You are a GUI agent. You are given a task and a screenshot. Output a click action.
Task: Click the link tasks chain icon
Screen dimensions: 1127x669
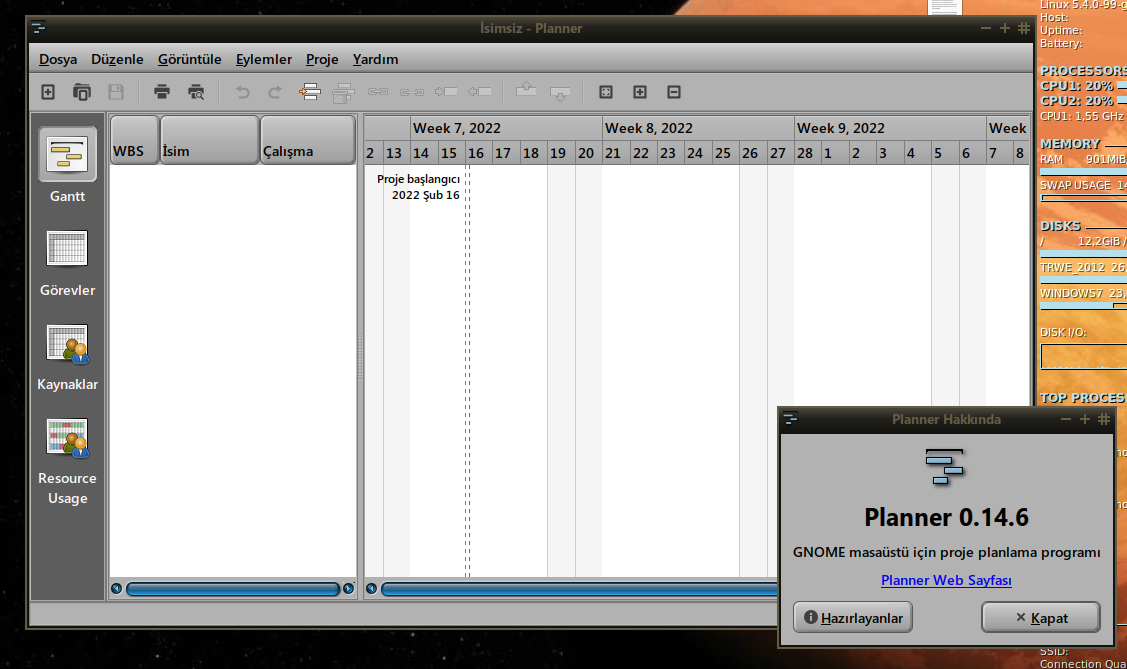pyautogui.click(x=377, y=92)
